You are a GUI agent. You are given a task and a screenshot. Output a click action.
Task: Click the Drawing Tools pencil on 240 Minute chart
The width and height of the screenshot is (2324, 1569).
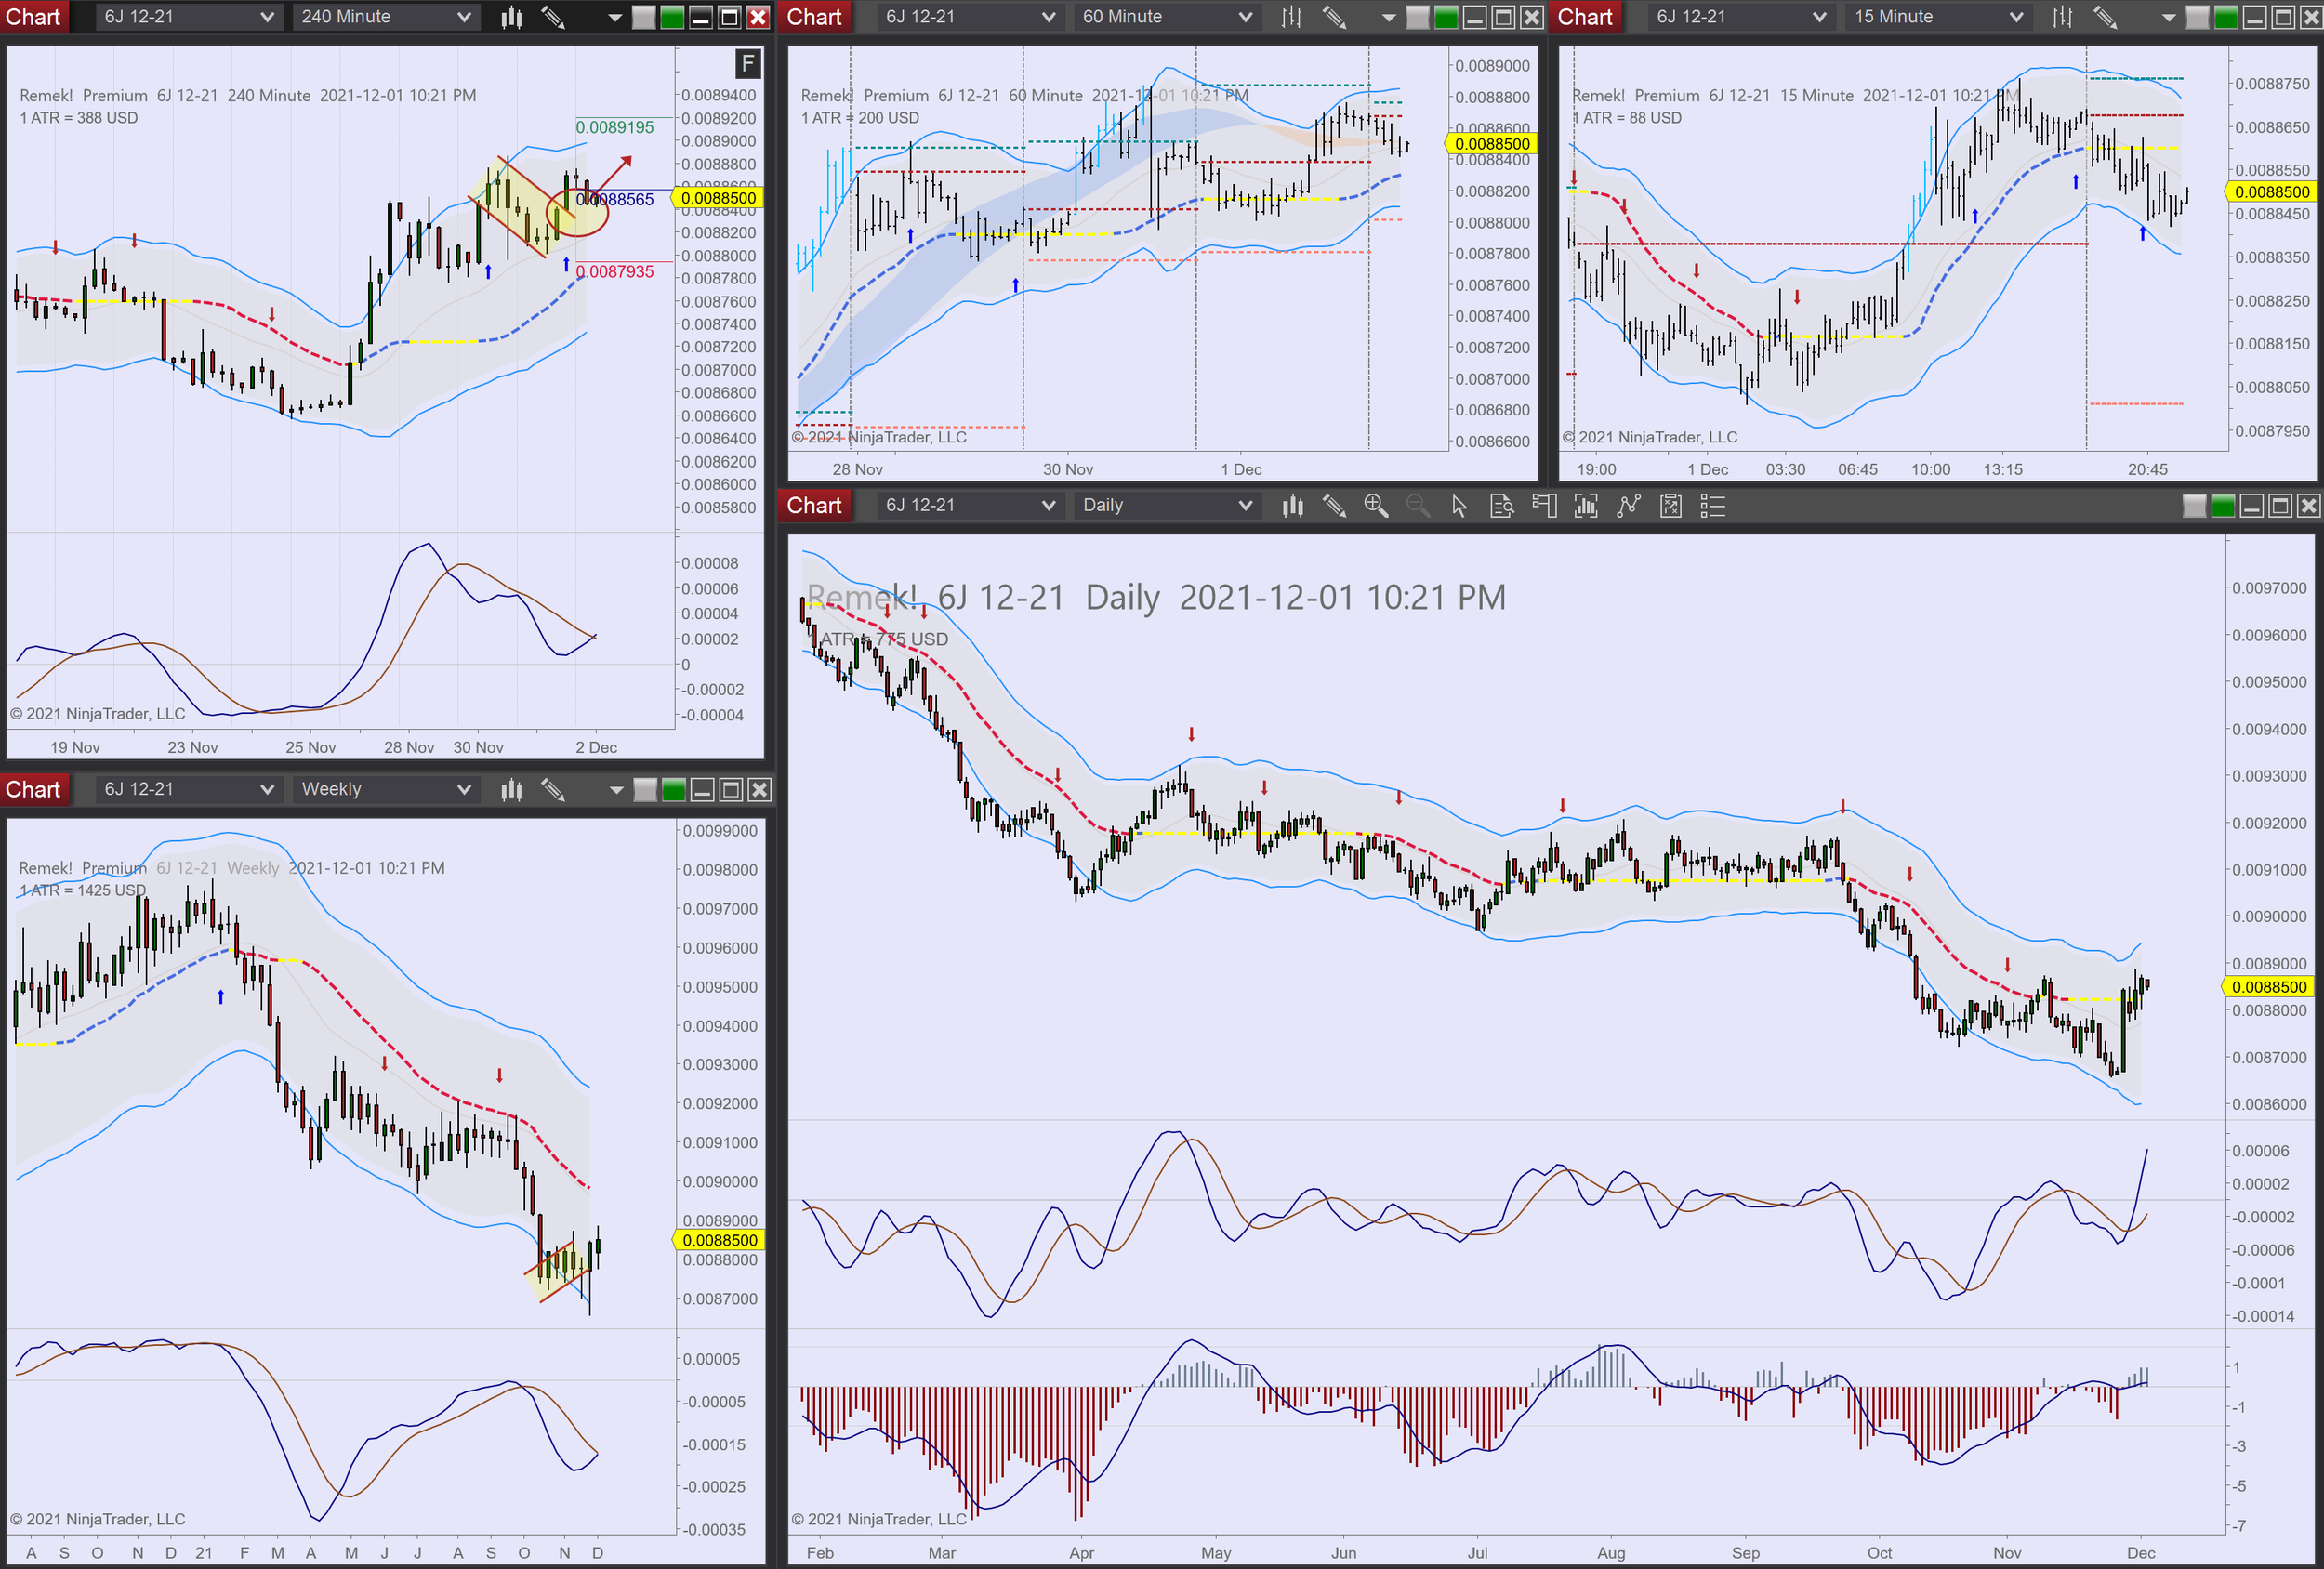tap(553, 17)
